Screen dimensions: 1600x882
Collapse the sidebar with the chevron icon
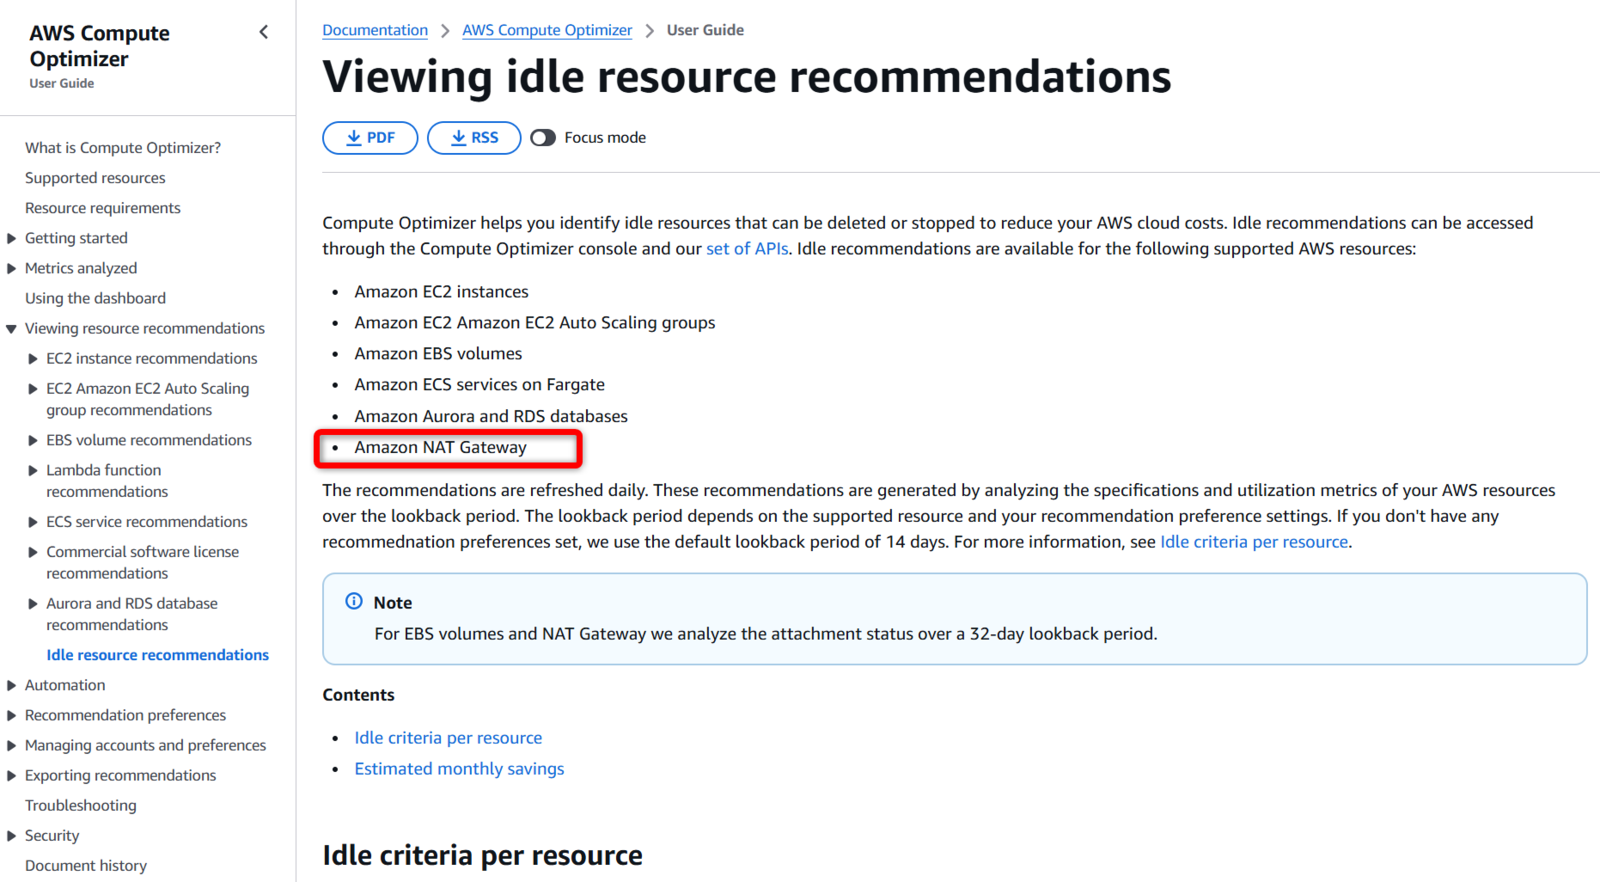coord(264,32)
